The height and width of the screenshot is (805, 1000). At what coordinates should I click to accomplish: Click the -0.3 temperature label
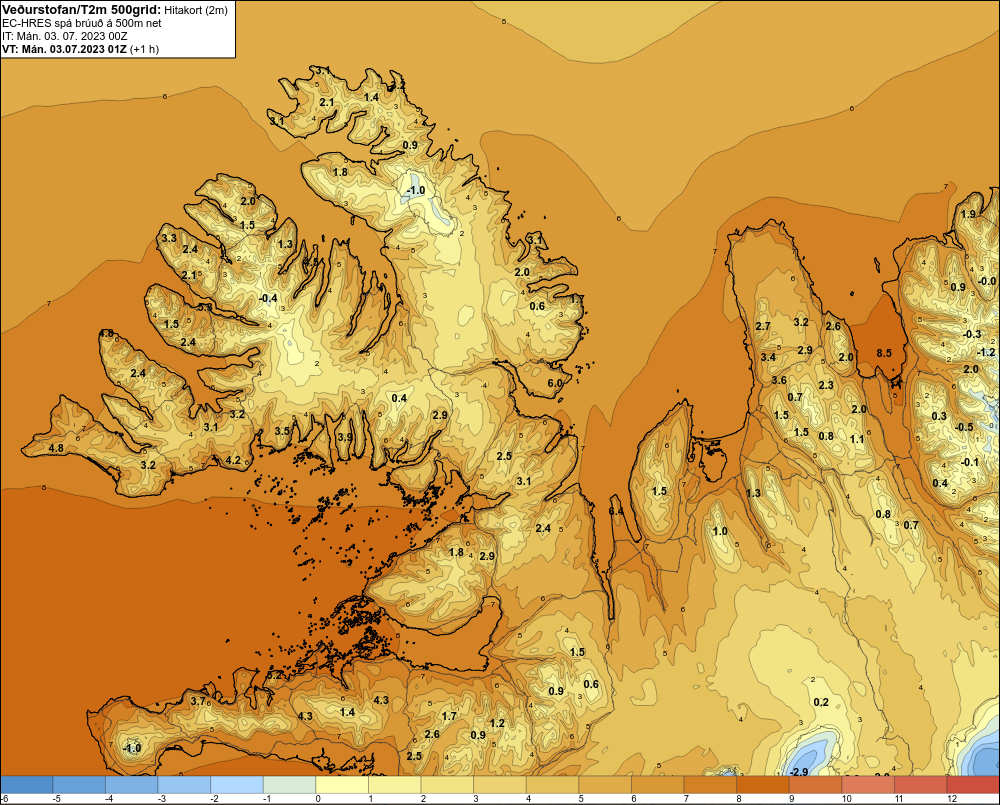972,334
